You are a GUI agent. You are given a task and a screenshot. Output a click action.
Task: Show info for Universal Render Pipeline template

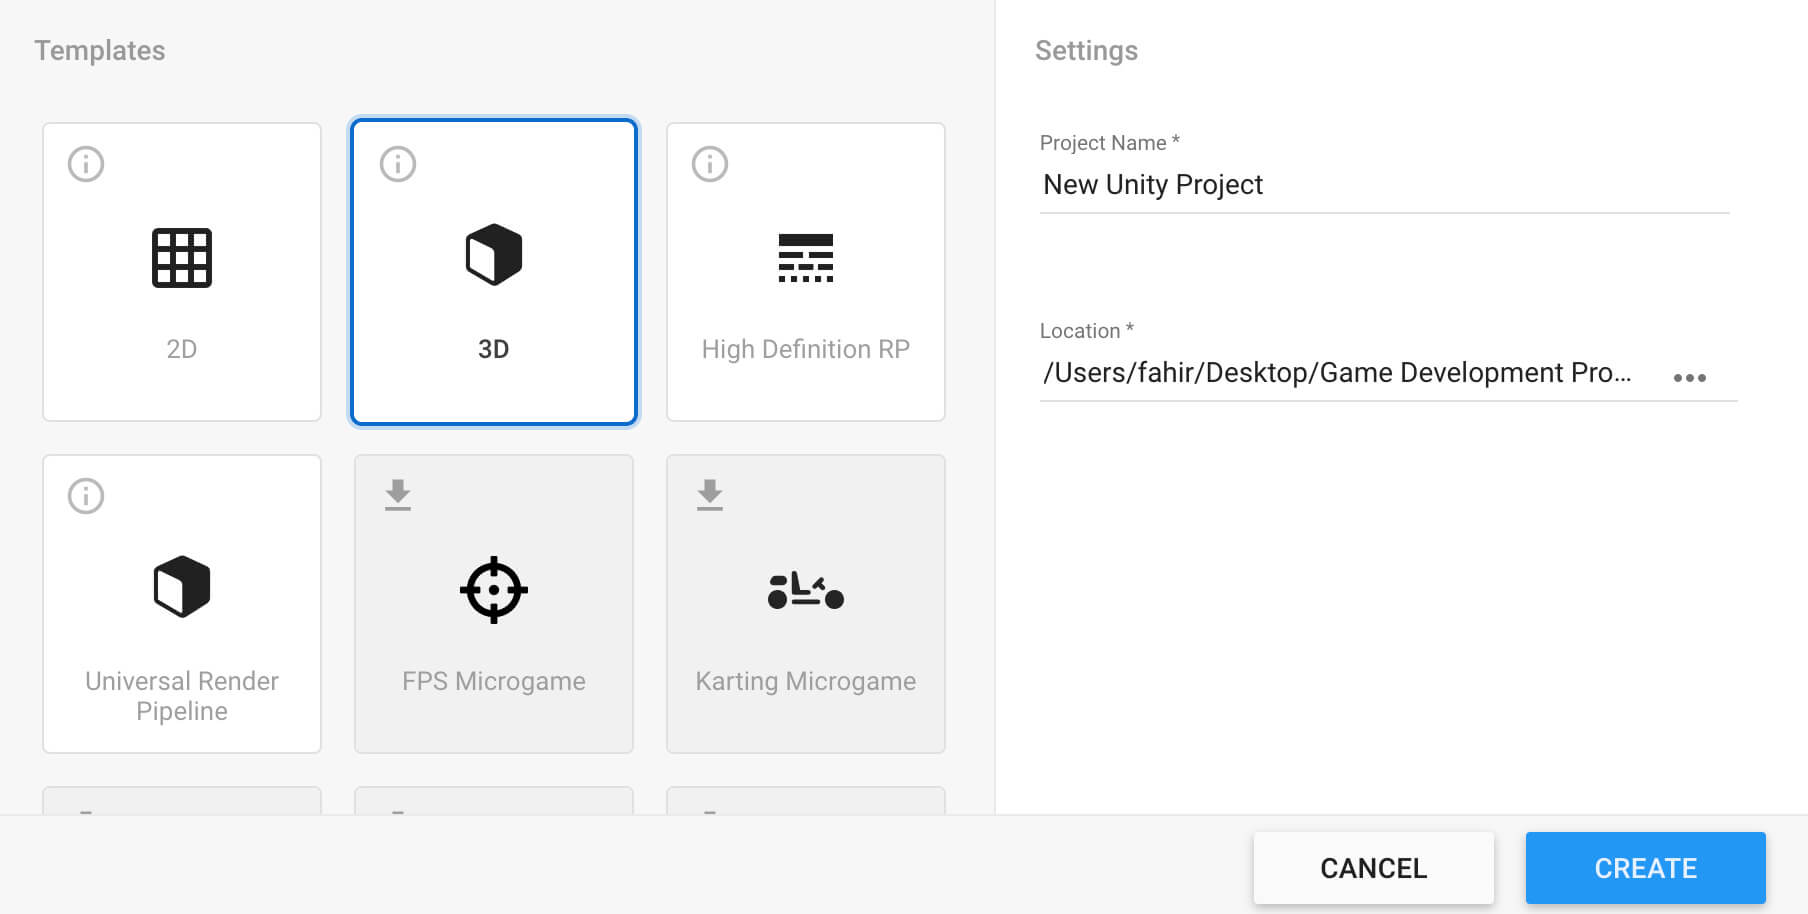click(86, 496)
